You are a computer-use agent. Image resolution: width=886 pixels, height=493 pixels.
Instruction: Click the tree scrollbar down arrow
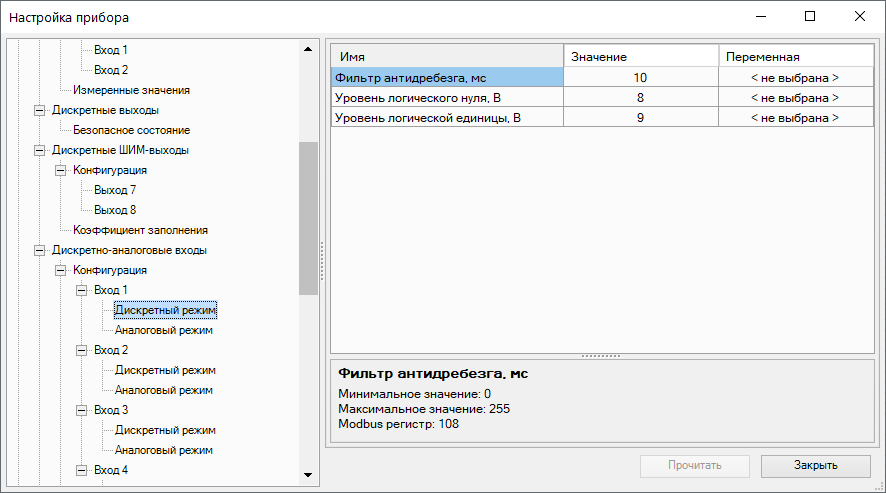(x=308, y=474)
